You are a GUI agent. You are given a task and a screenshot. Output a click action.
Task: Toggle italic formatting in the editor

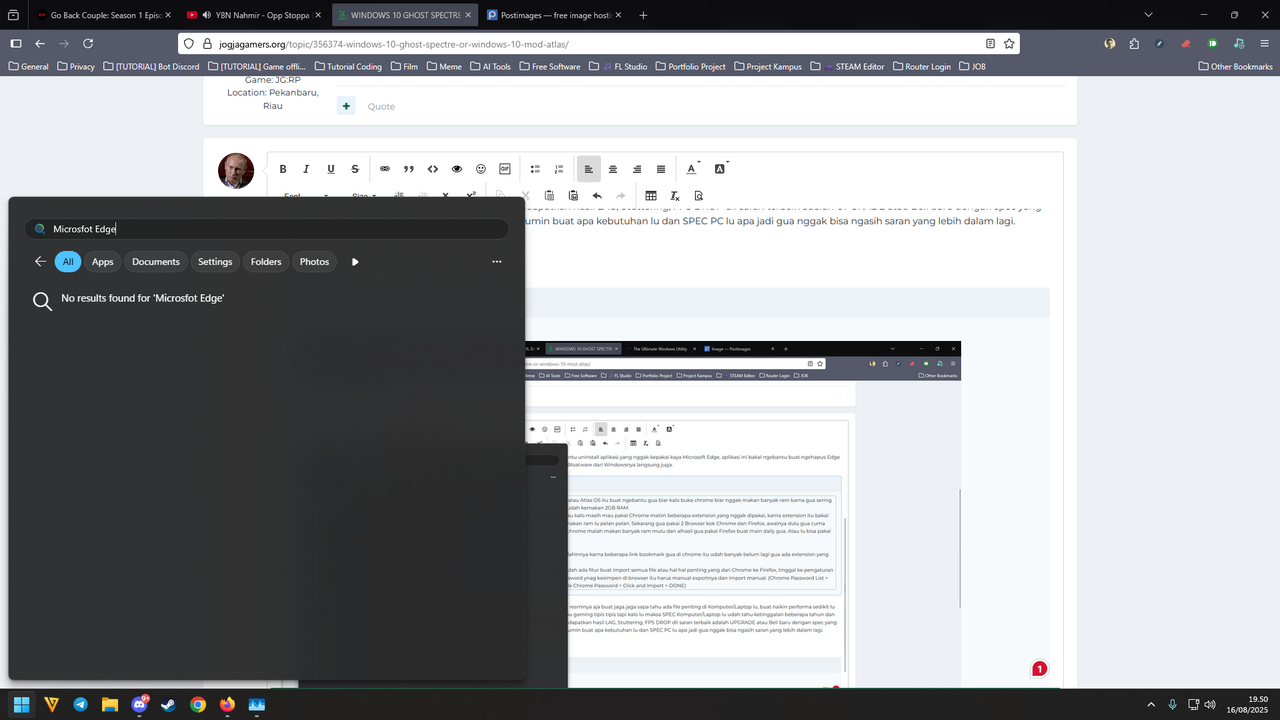(307, 169)
